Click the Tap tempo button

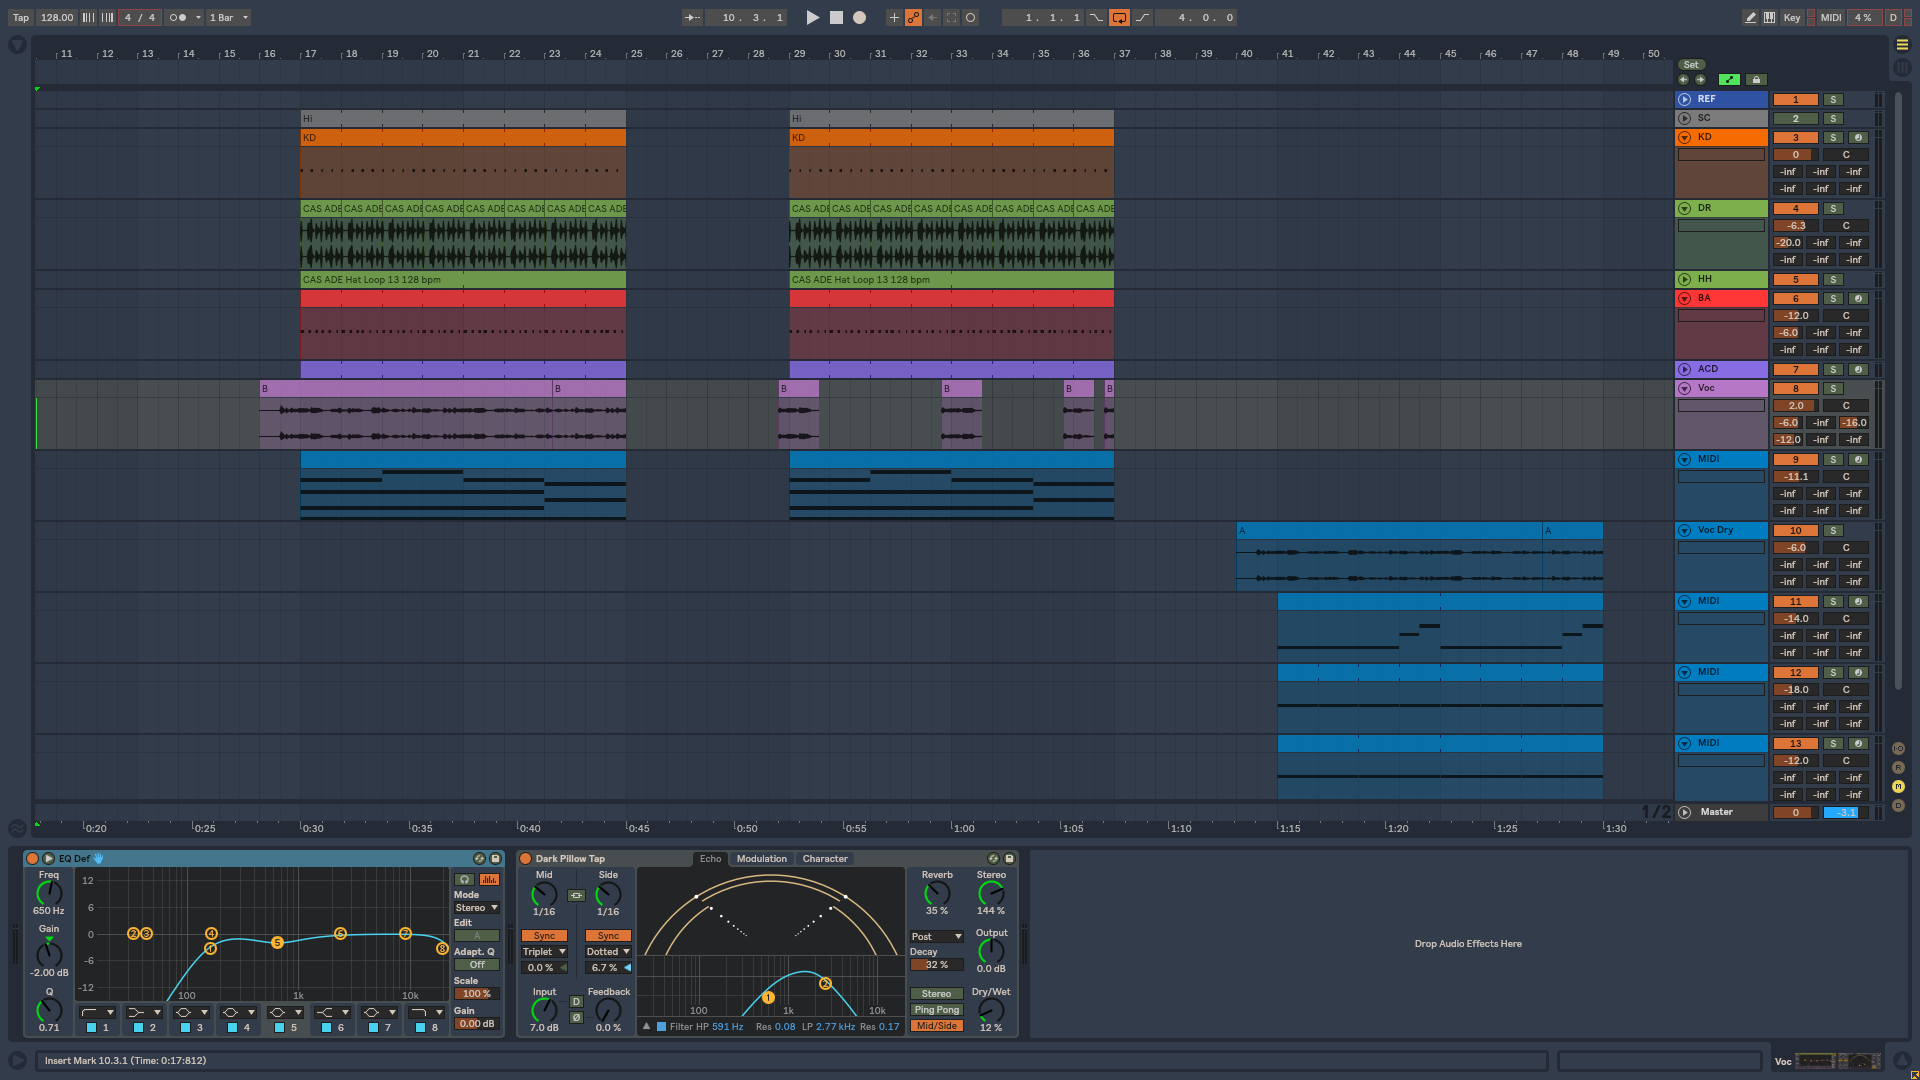[x=21, y=17]
